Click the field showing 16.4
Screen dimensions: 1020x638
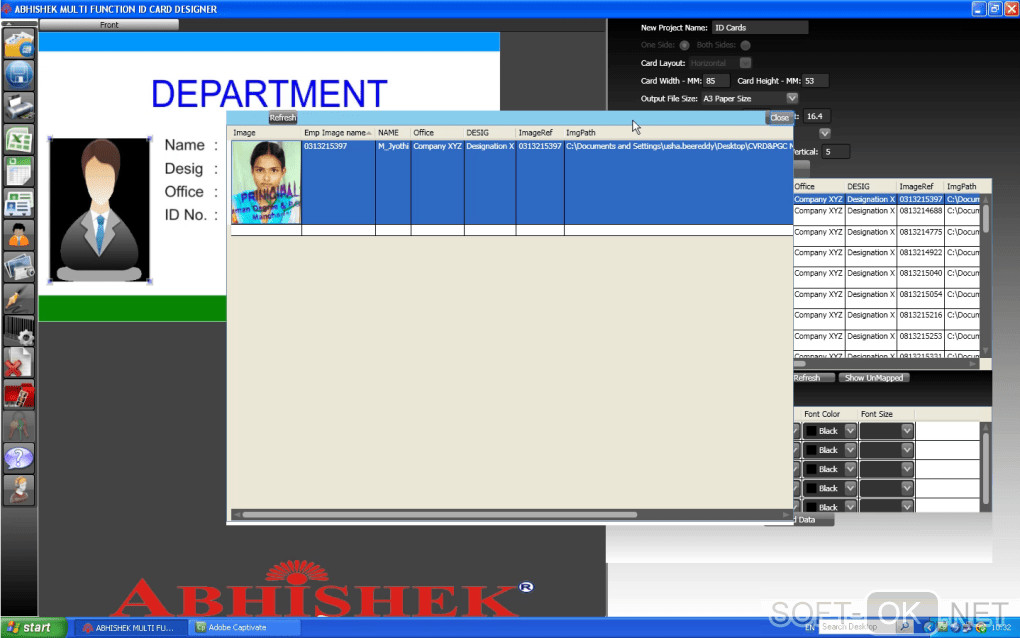(x=816, y=116)
